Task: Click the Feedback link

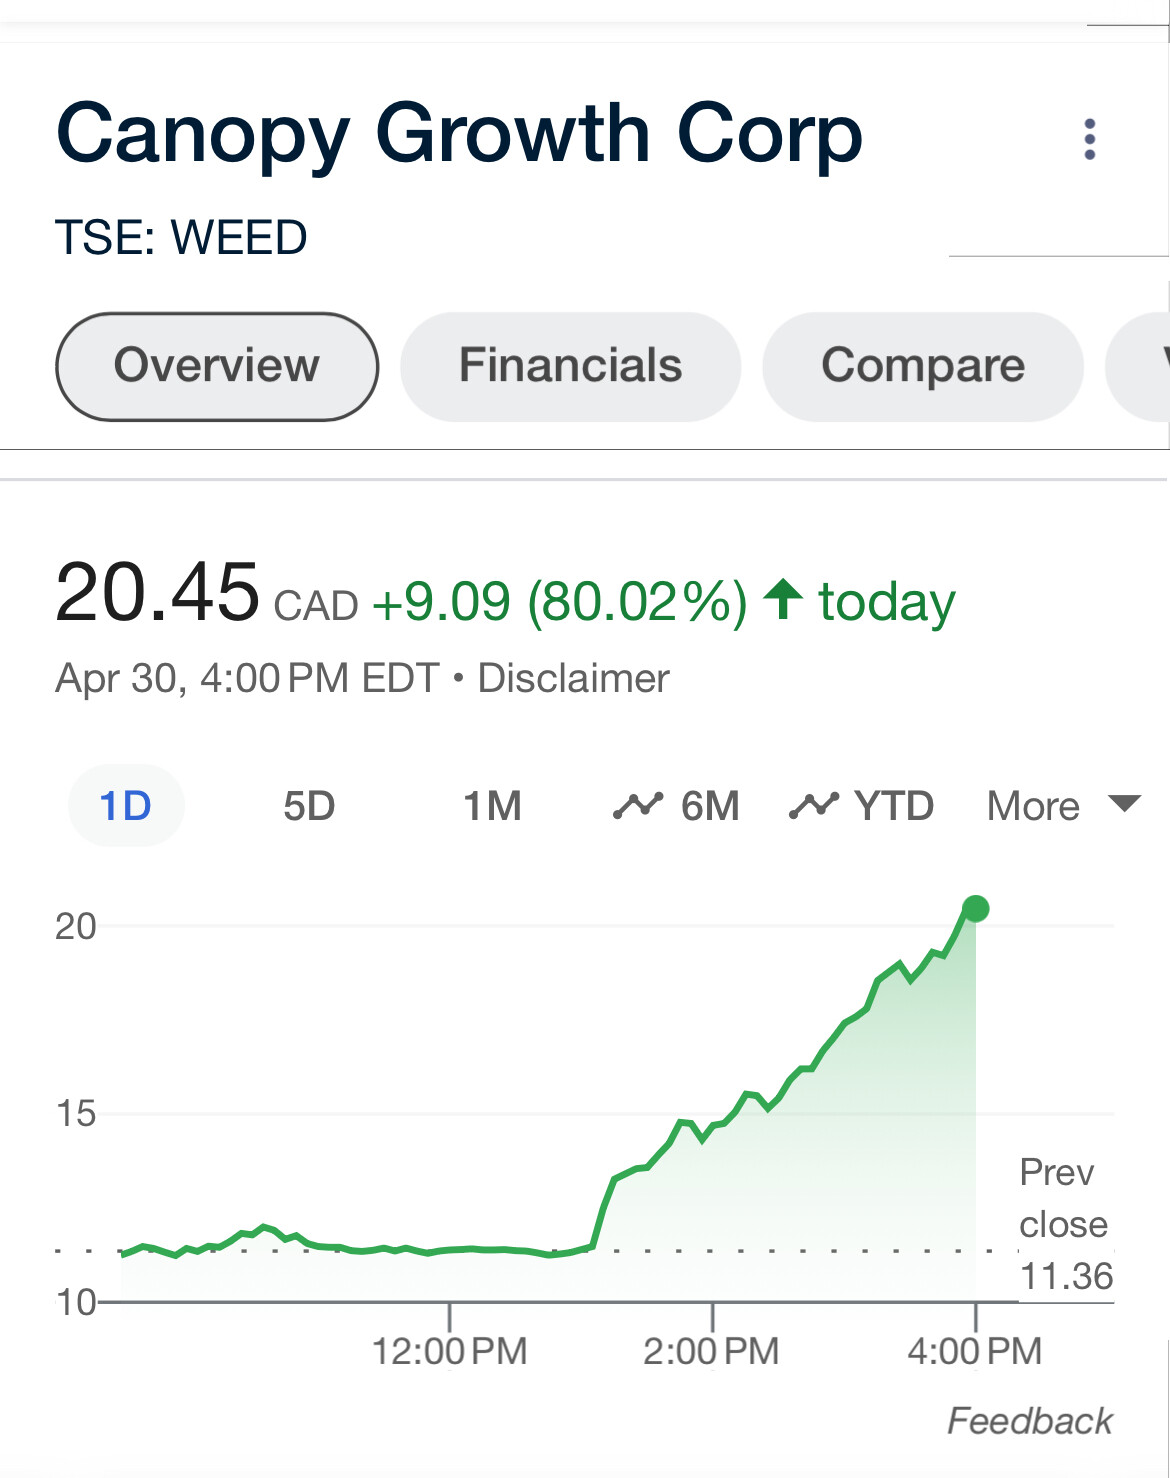Action: point(1029,1420)
